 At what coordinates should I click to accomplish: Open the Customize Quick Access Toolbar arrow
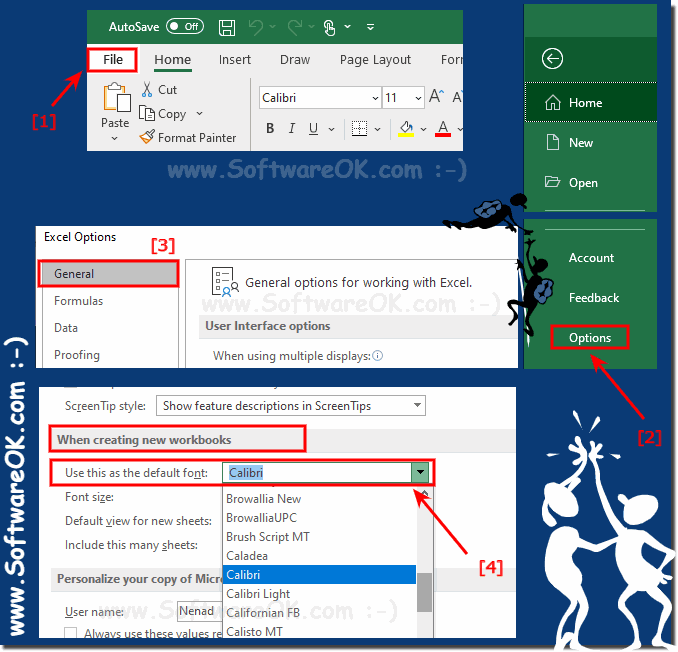coord(370,27)
